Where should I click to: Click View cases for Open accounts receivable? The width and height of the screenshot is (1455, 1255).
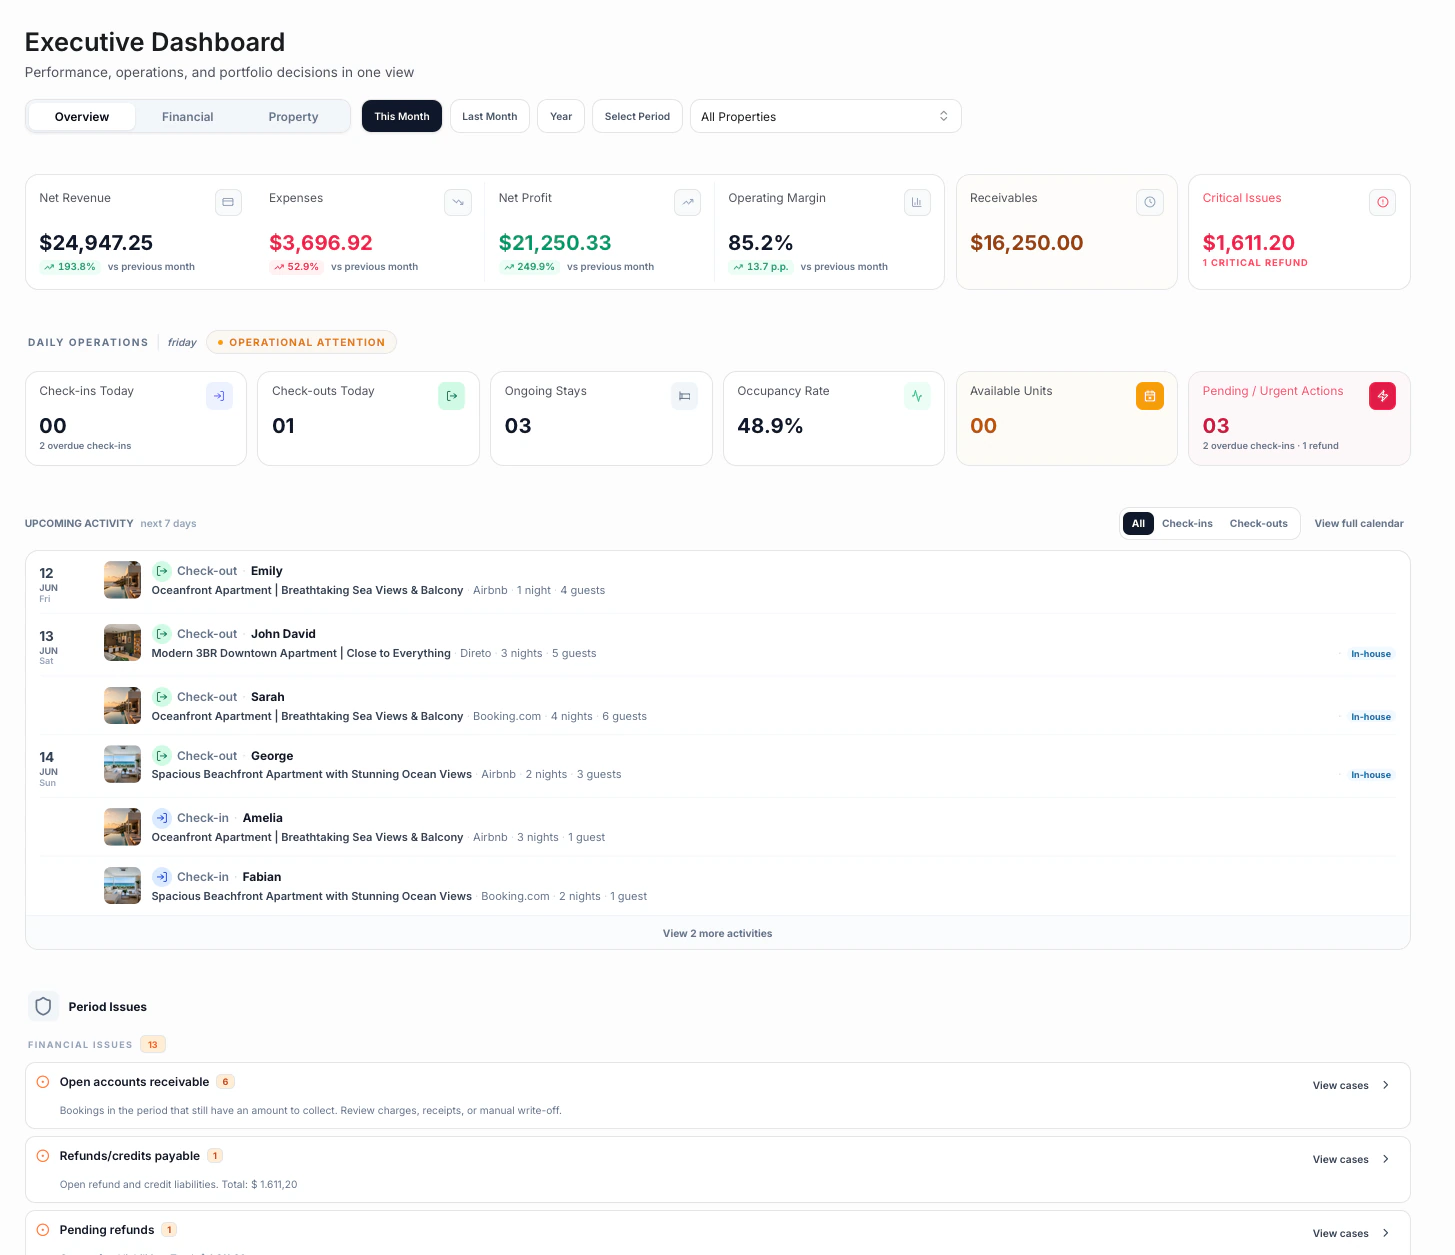click(1340, 1085)
